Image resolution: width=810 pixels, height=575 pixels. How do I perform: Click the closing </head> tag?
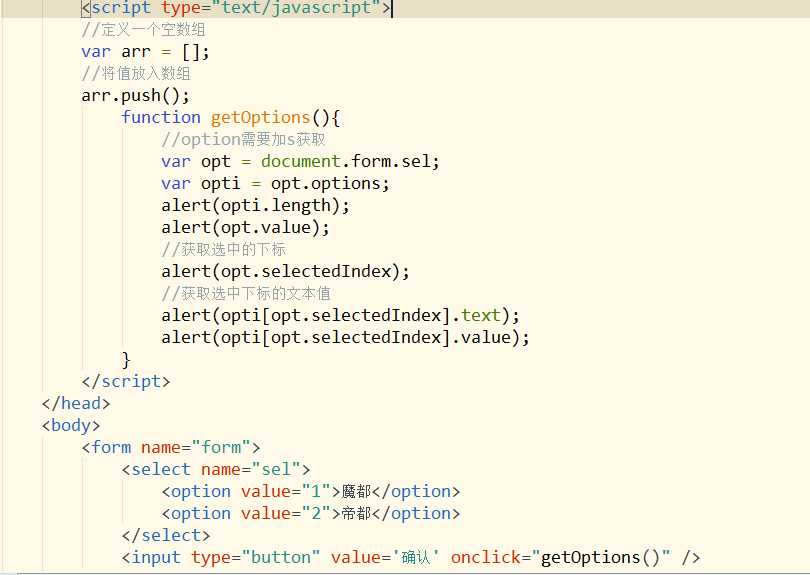(76, 403)
